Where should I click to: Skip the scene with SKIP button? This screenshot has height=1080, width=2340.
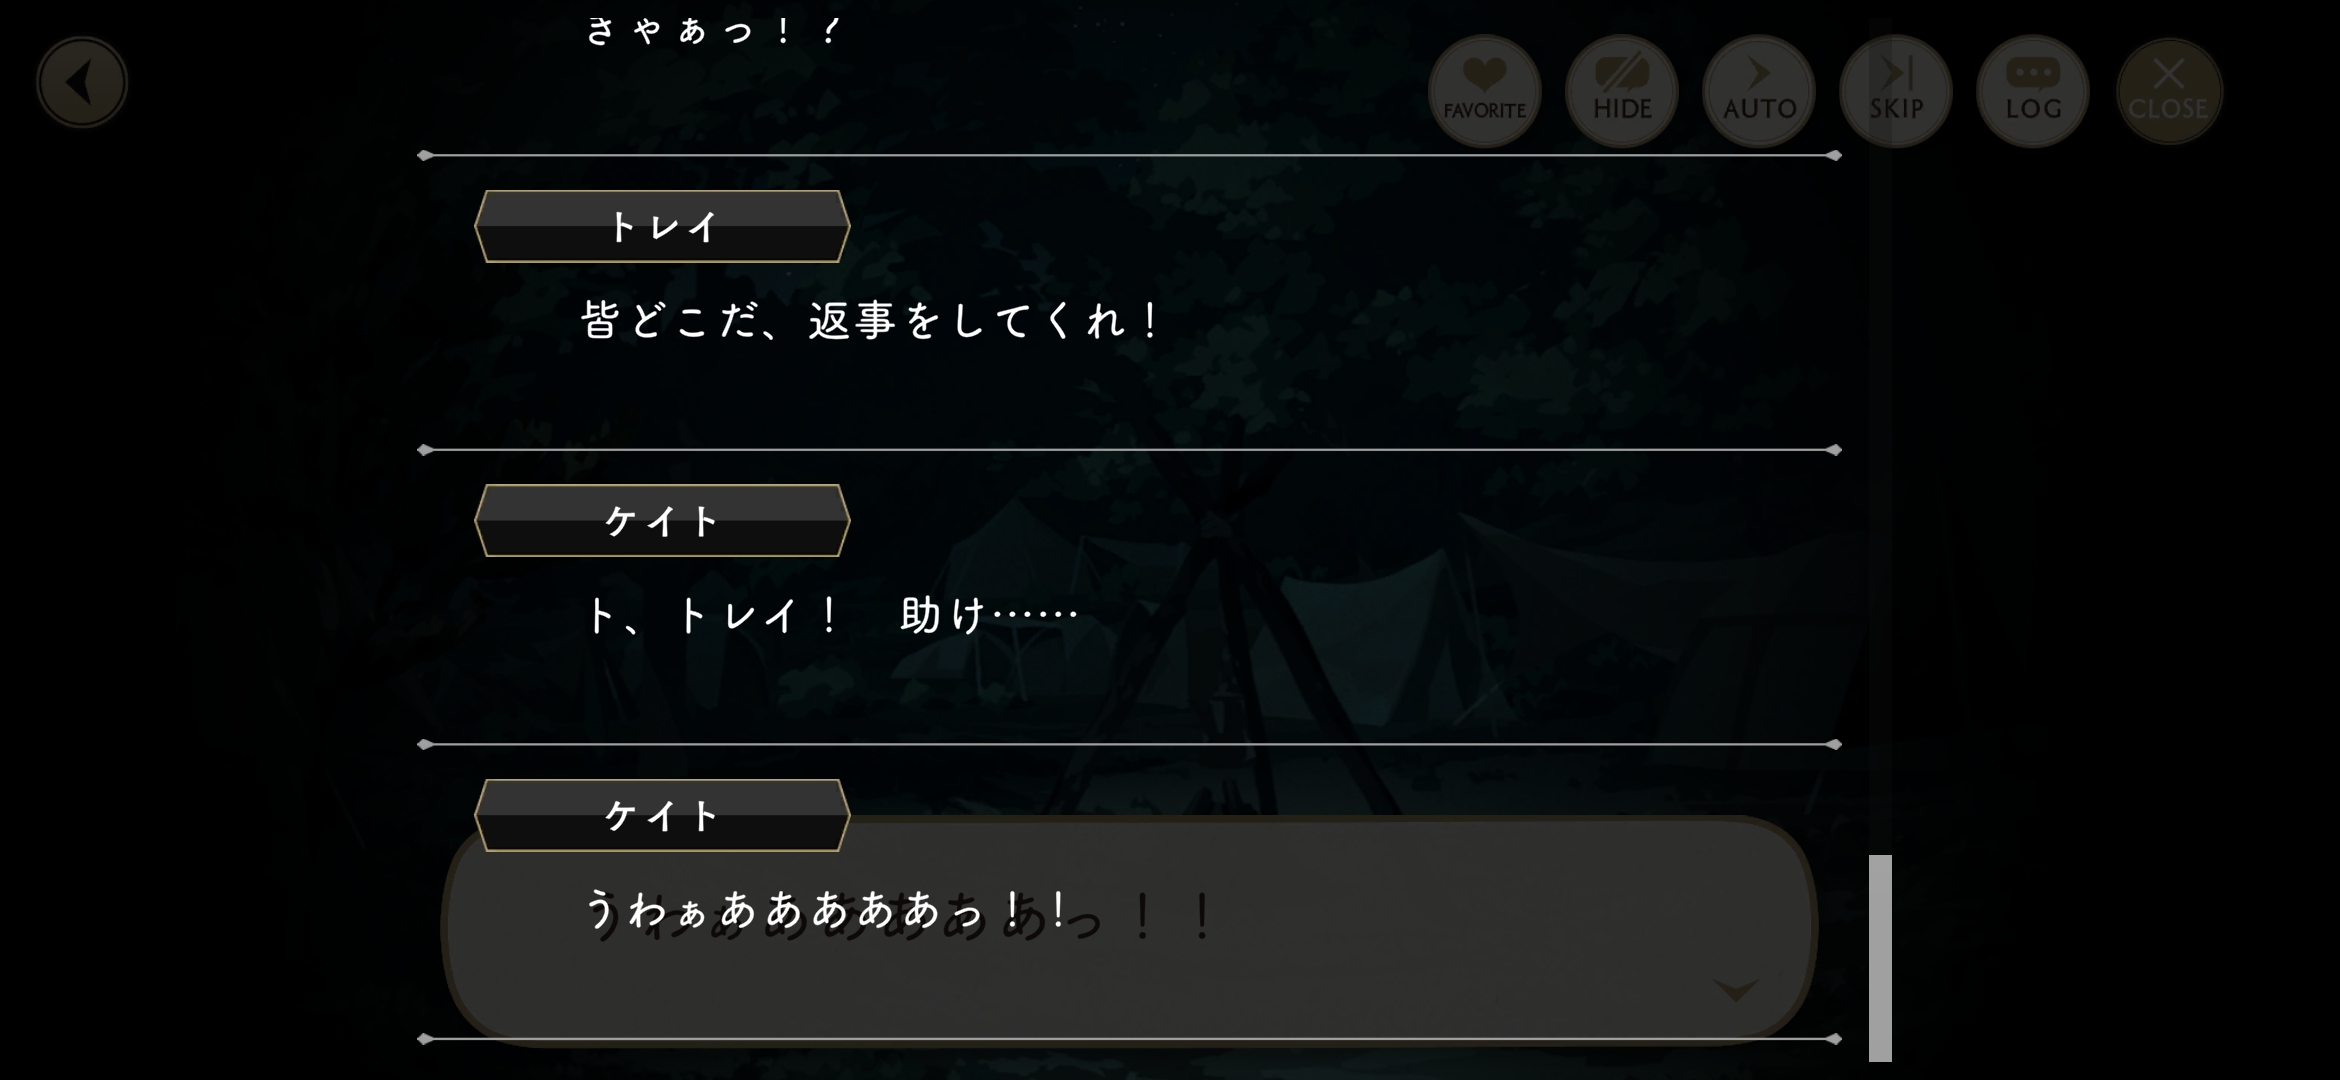[1896, 91]
